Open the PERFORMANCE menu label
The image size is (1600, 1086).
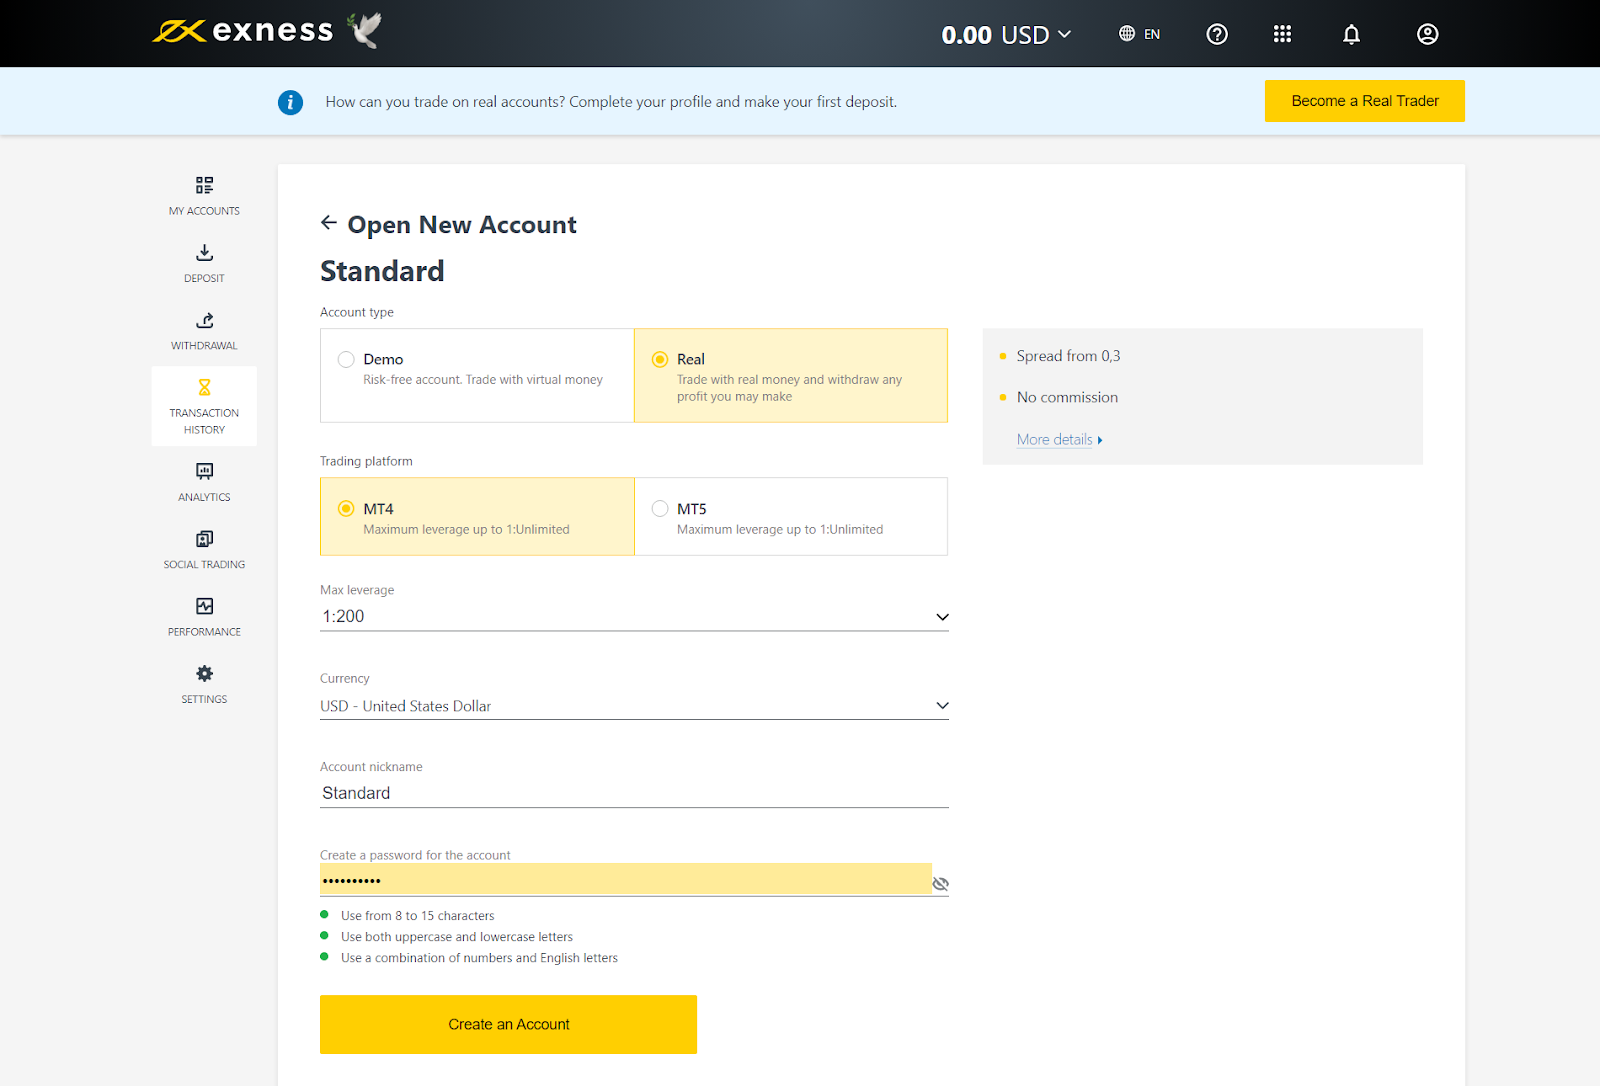pos(204,632)
